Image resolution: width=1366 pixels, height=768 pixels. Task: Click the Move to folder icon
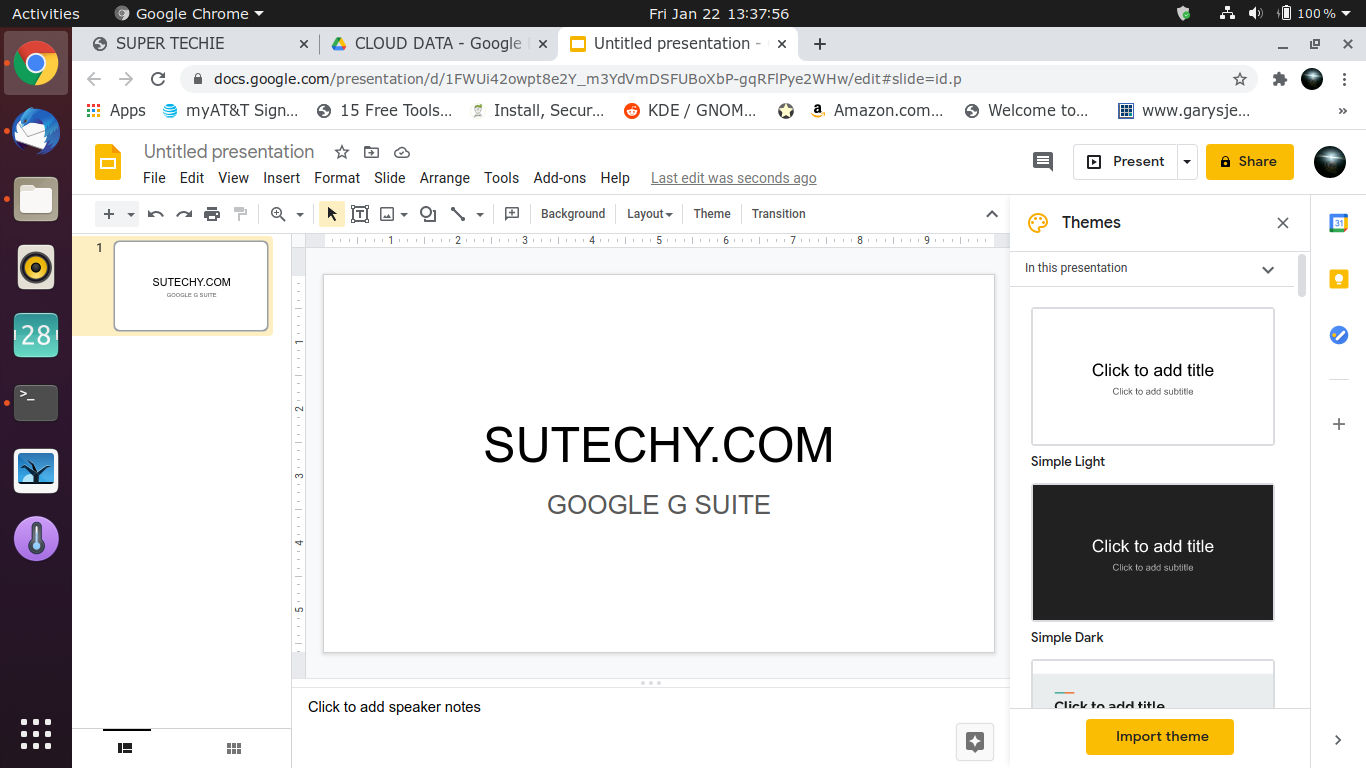pos(371,152)
